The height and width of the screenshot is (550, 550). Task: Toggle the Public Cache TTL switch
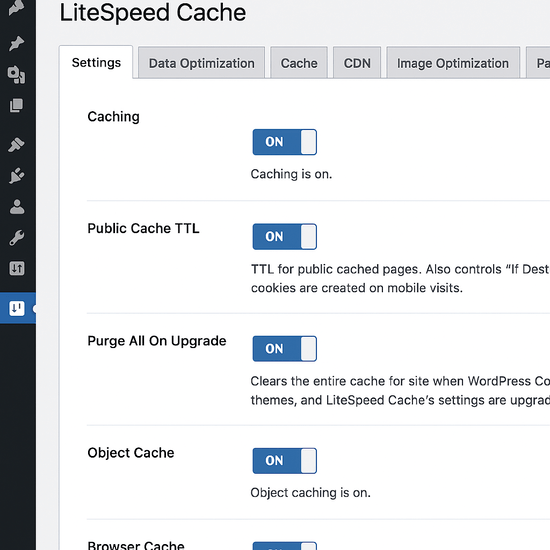[284, 236]
